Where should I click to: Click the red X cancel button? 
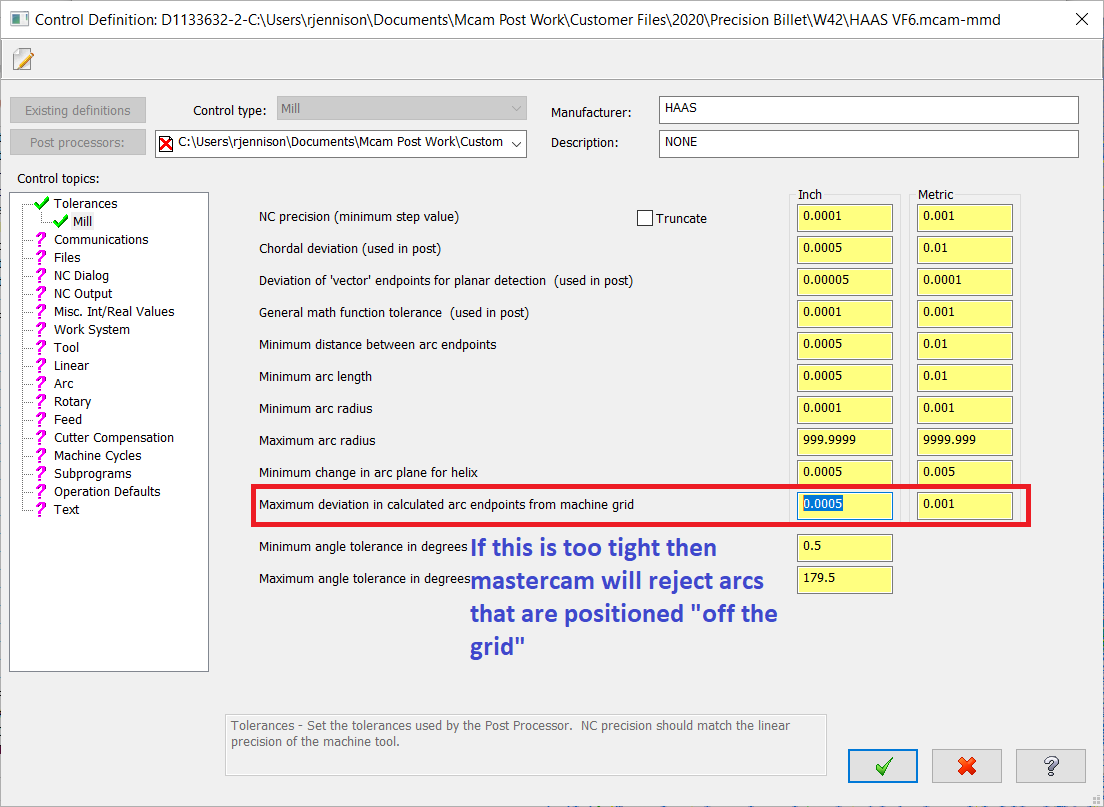tap(966, 766)
